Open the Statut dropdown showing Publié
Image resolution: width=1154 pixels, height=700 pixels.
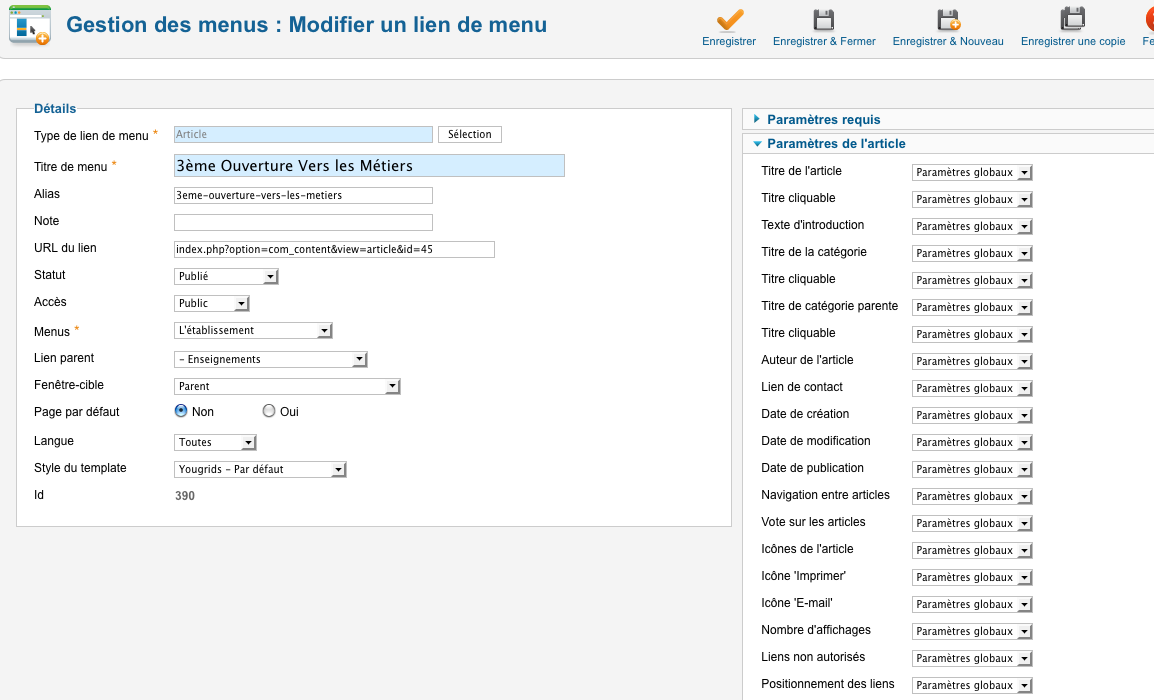pos(226,277)
